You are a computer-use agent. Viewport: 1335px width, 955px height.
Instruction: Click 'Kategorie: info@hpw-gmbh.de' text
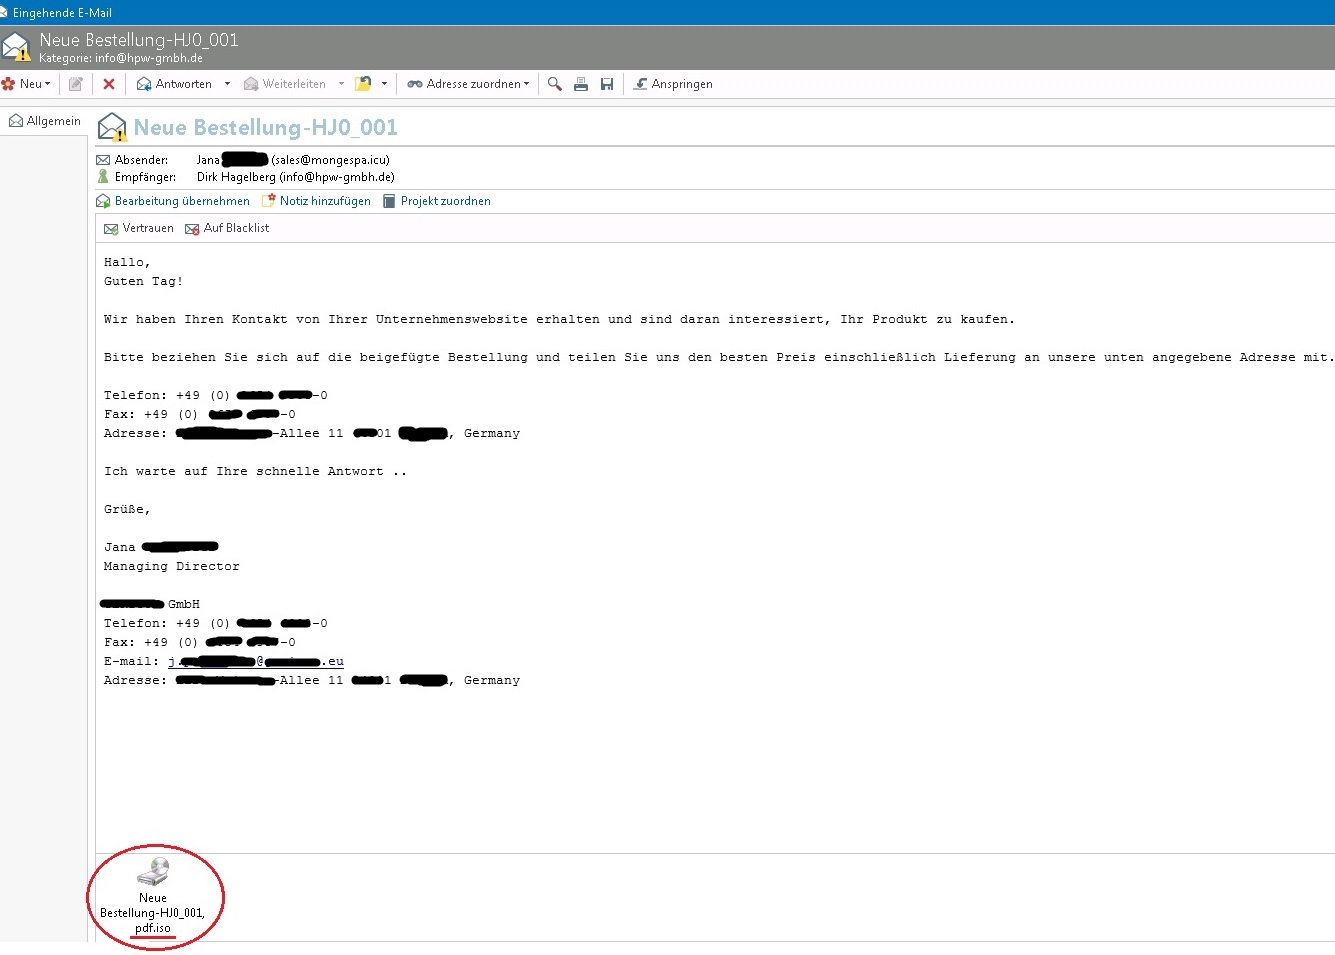point(121,58)
